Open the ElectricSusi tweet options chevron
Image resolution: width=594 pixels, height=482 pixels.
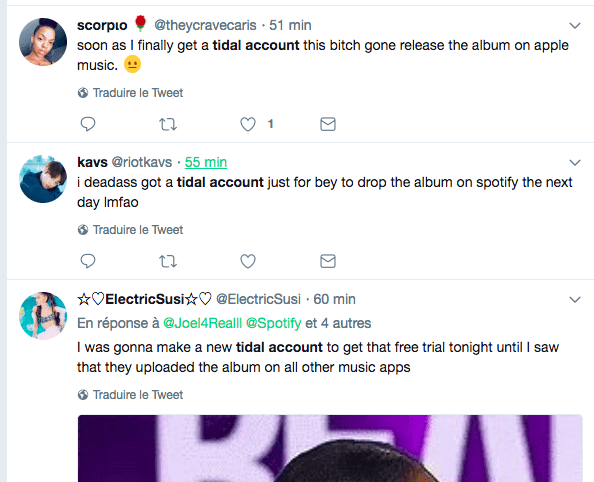(575, 300)
